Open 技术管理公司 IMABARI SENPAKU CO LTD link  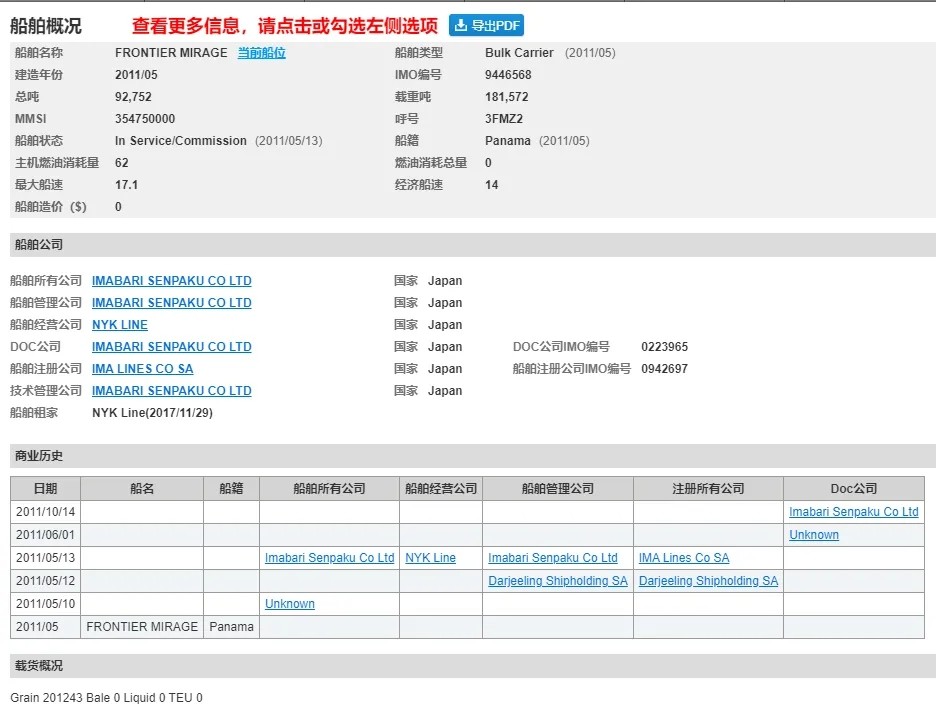pos(171,391)
